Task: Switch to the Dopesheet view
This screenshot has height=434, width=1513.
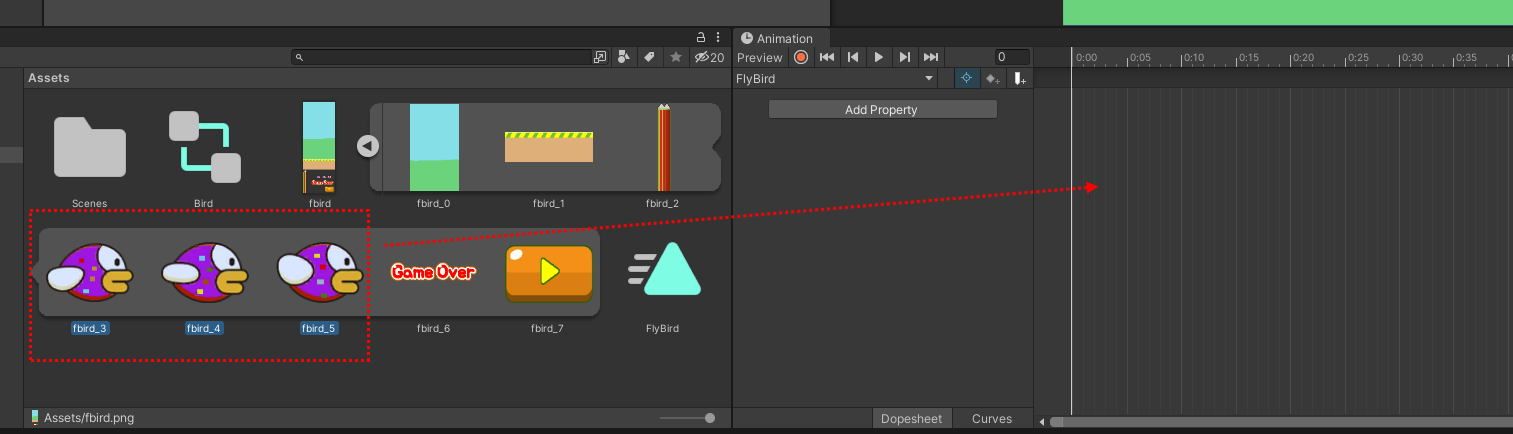Action: click(911, 419)
